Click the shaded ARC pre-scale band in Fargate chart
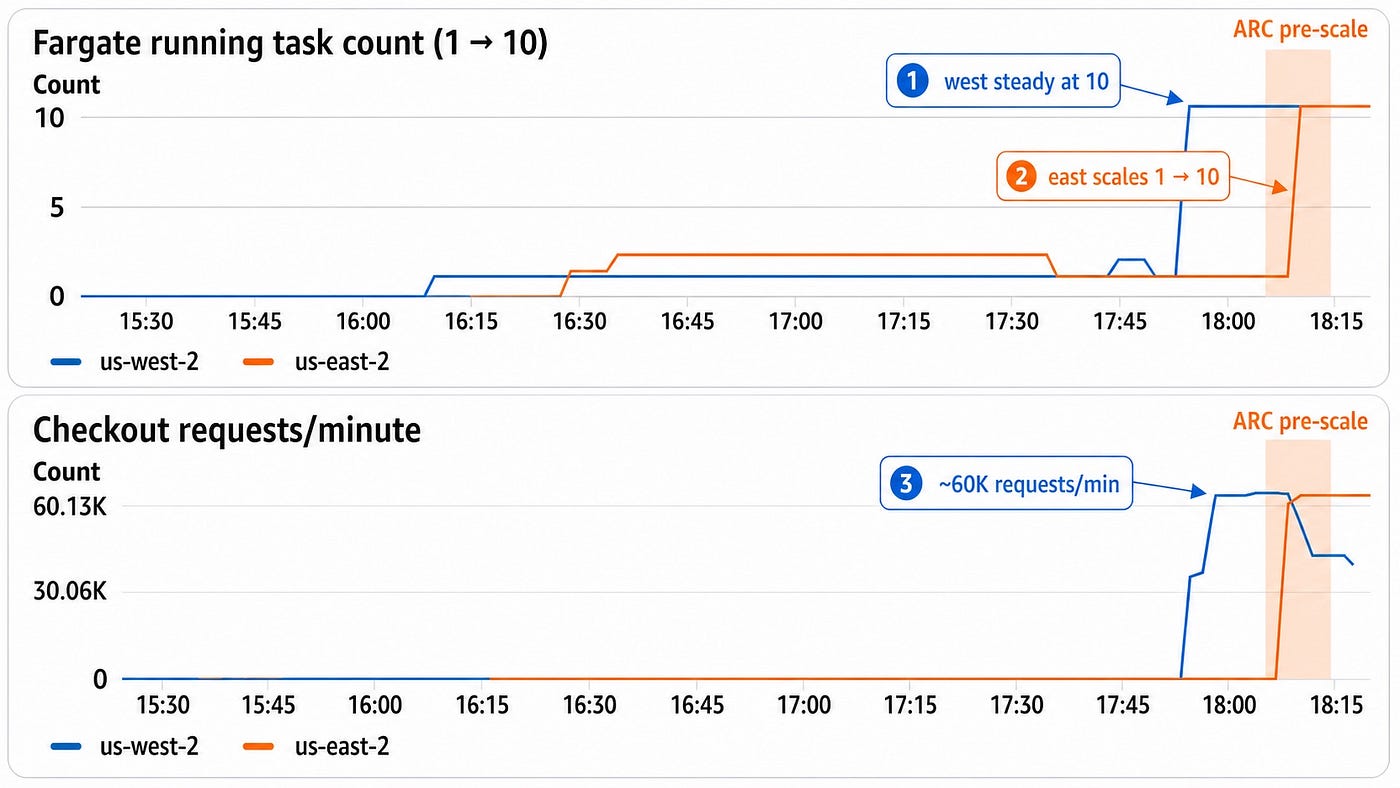Screen dimensions: 1400x788 point(1298,172)
